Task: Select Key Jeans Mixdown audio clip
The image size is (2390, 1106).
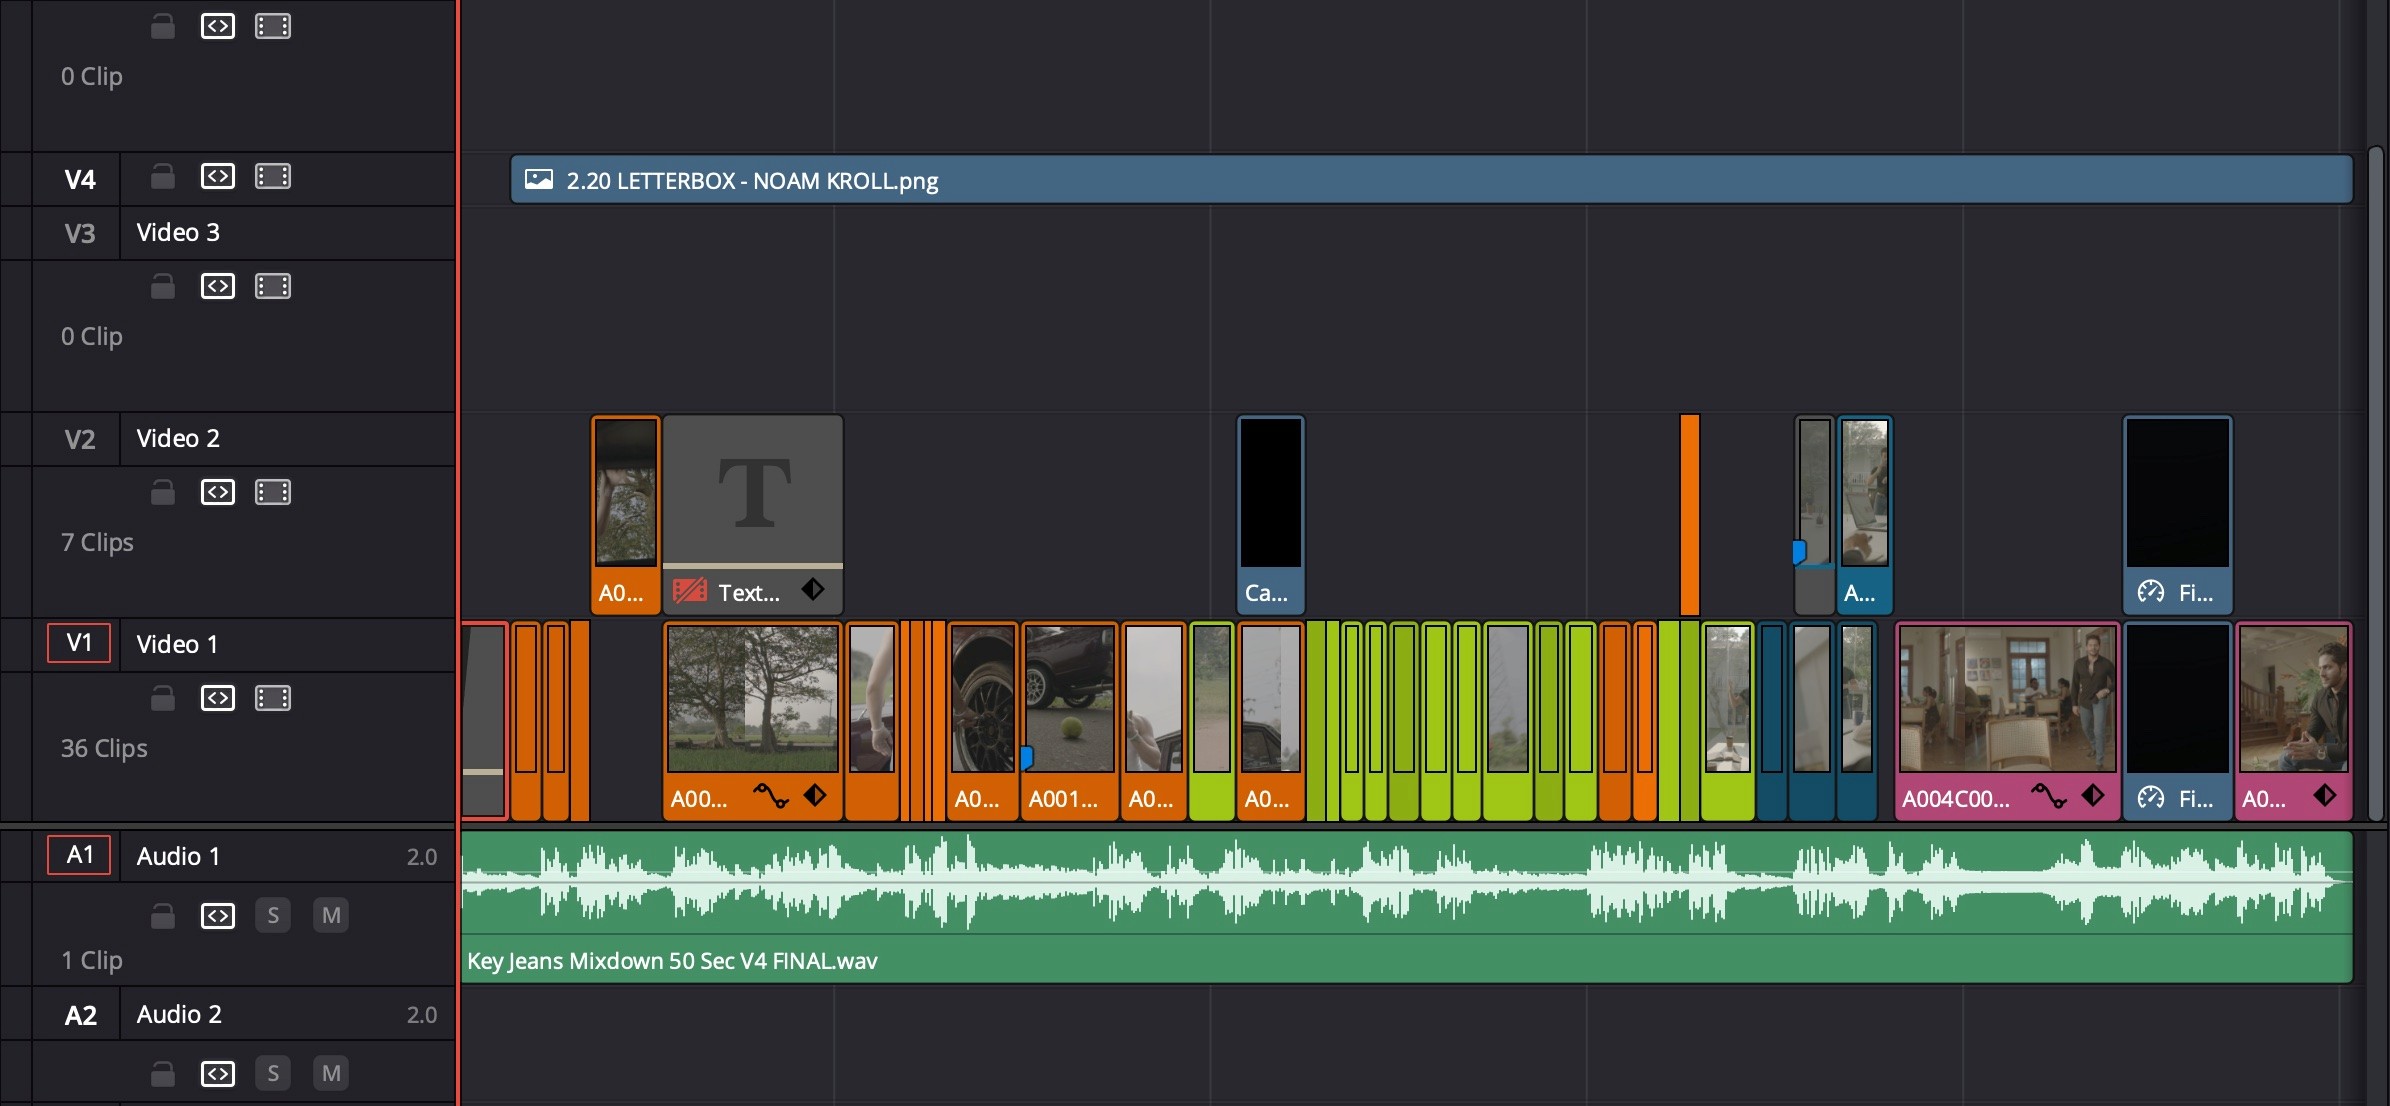Action: pyautogui.click(x=1400, y=958)
